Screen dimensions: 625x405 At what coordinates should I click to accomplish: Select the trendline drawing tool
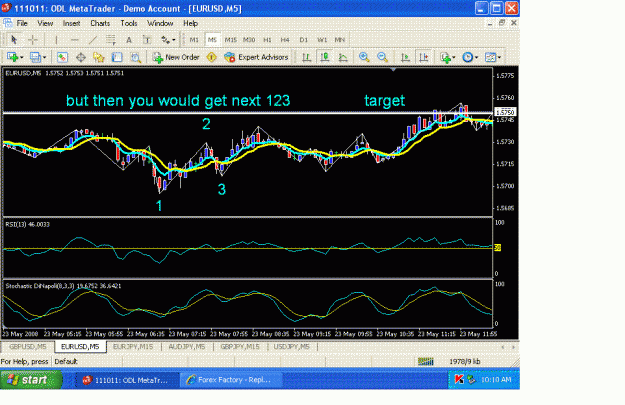click(x=92, y=39)
